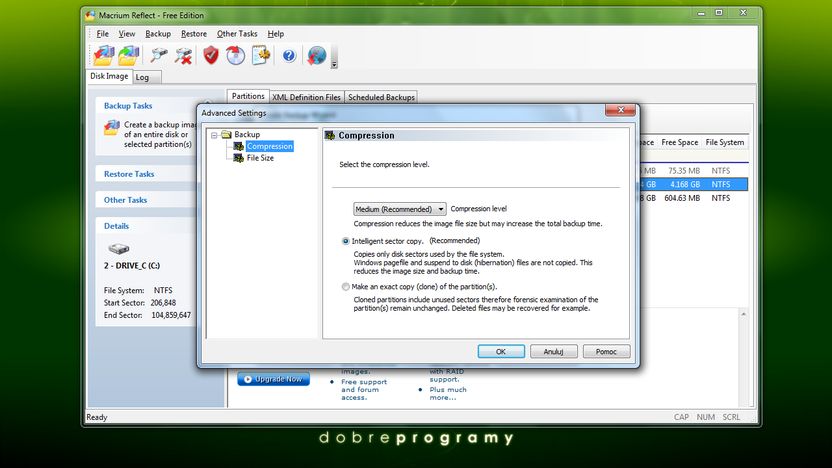The image size is (832, 468).
Task: Select Intelligent sector copy radio button
Action: pyautogui.click(x=345, y=241)
